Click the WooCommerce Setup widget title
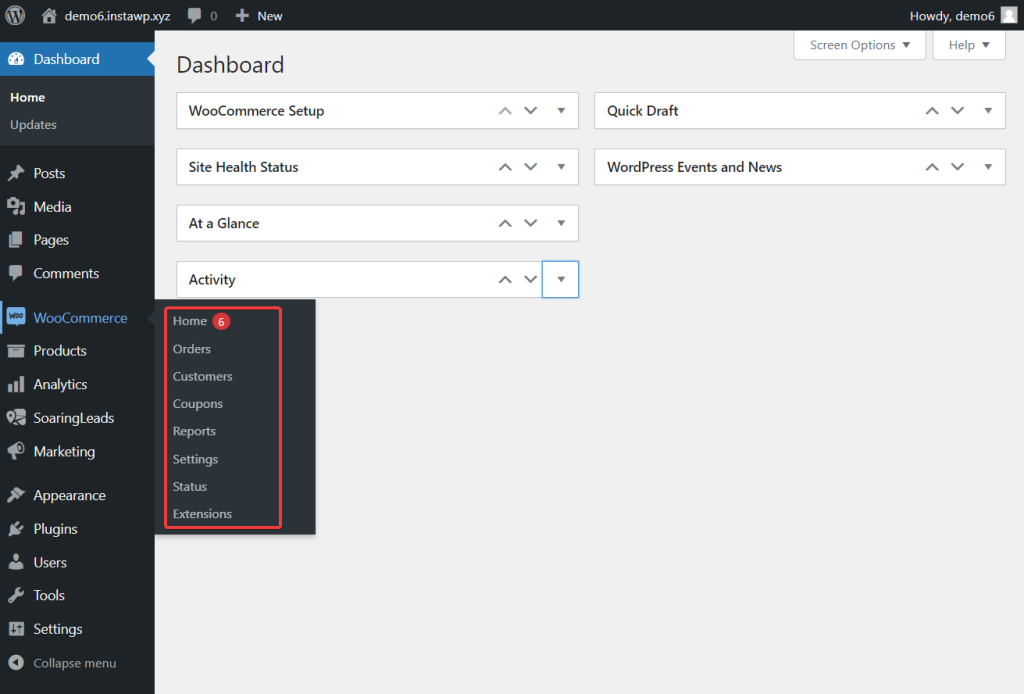This screenshot has width=1024, height=694. [256, 110]
